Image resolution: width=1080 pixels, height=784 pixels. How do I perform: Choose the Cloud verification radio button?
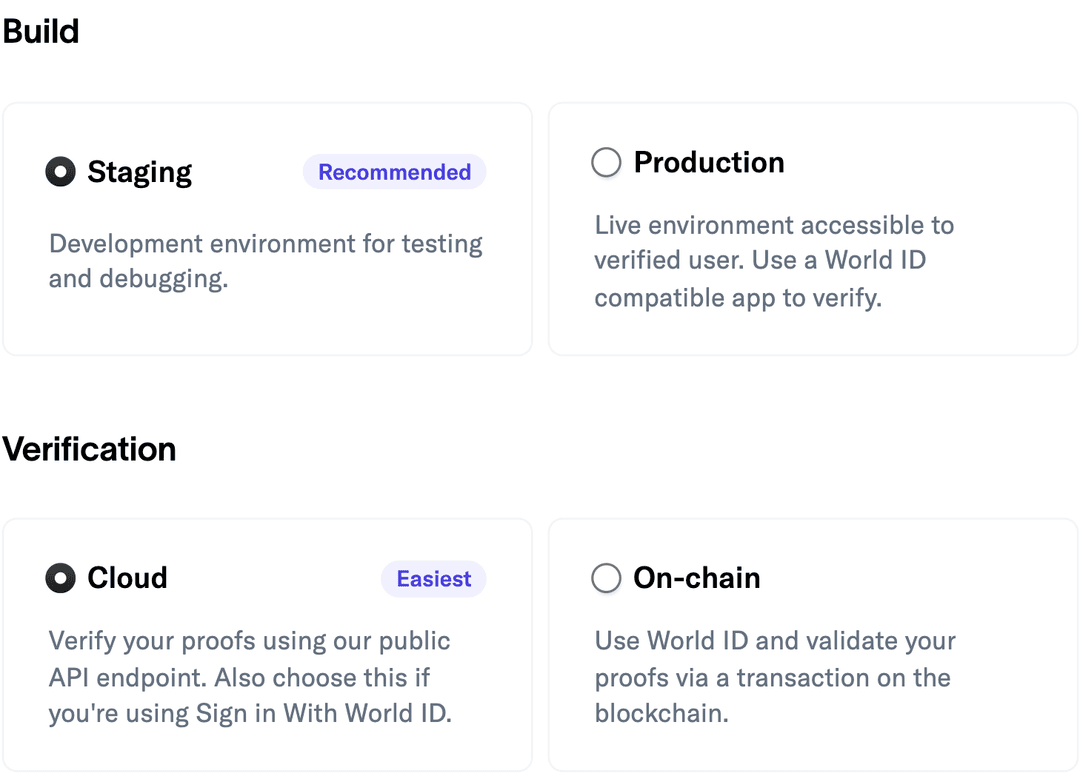coord(61,578)
